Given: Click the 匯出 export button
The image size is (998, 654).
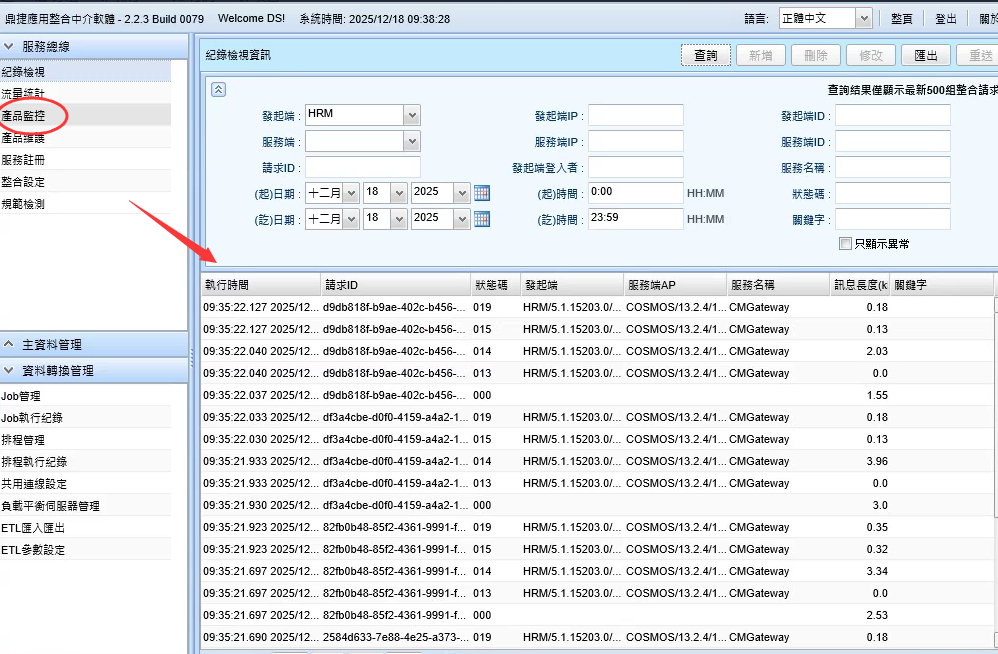Looking at the screenshot, I should [926, 56].
